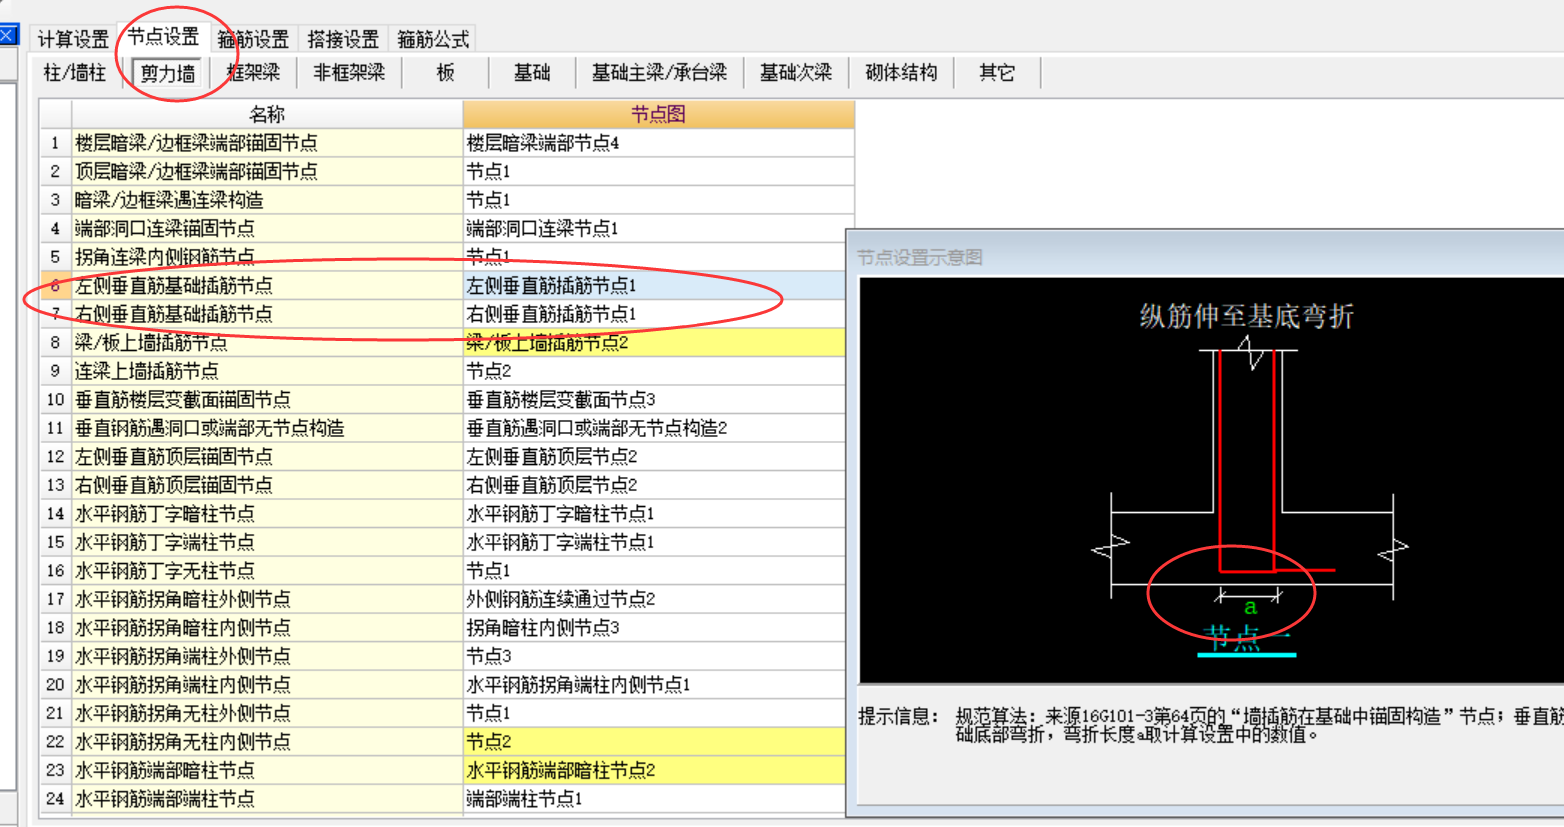1564x827 pixels.
Task: Click the 垂直筋遇洞口或端部无节点构造2 cell
Action: 654,428
